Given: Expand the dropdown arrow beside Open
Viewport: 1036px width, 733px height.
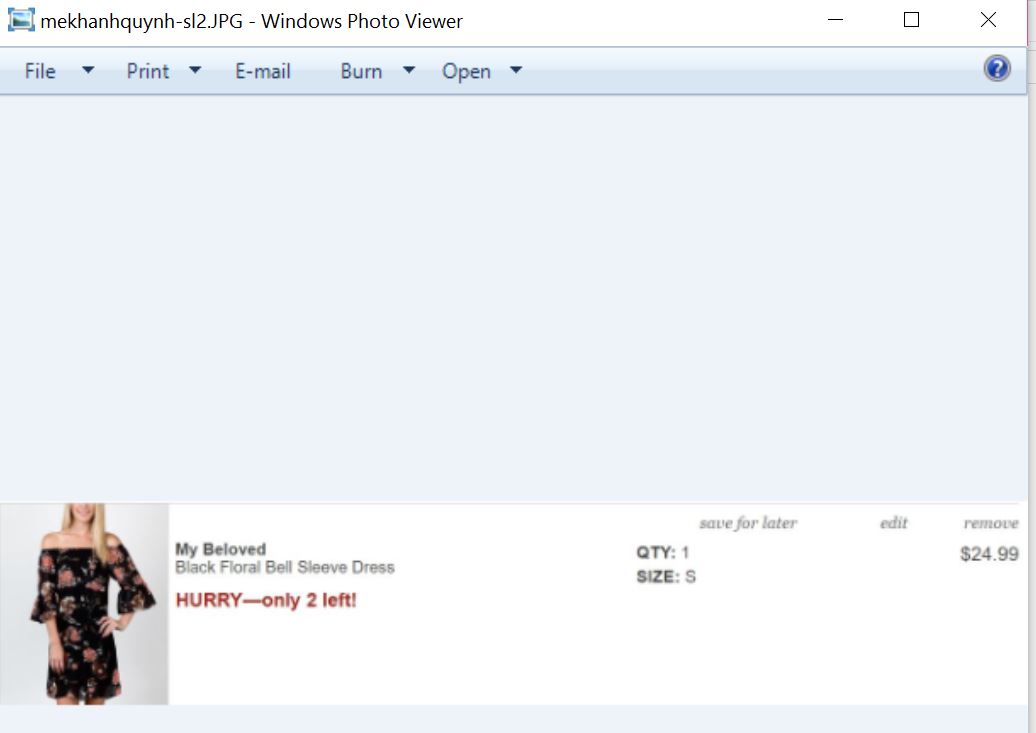Looking at the screenshot, I should point(516,70).
